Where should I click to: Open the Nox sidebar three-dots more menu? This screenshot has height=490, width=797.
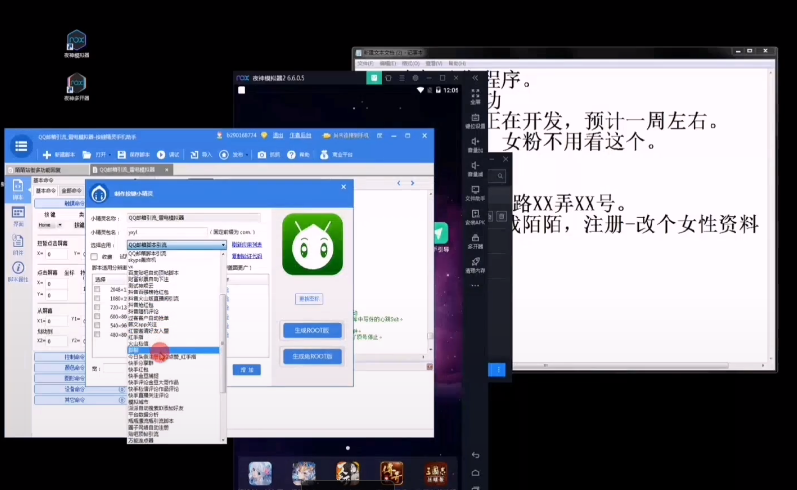(x=475, y=286)
